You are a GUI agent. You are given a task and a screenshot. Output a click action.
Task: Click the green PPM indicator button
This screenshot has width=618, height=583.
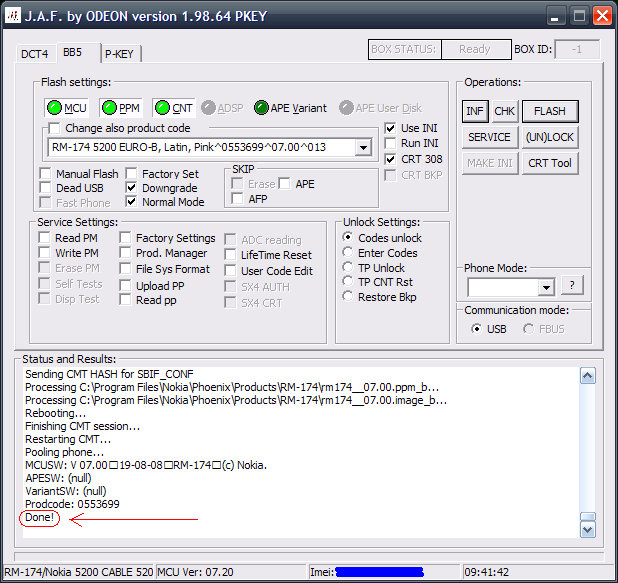[121, 108]
